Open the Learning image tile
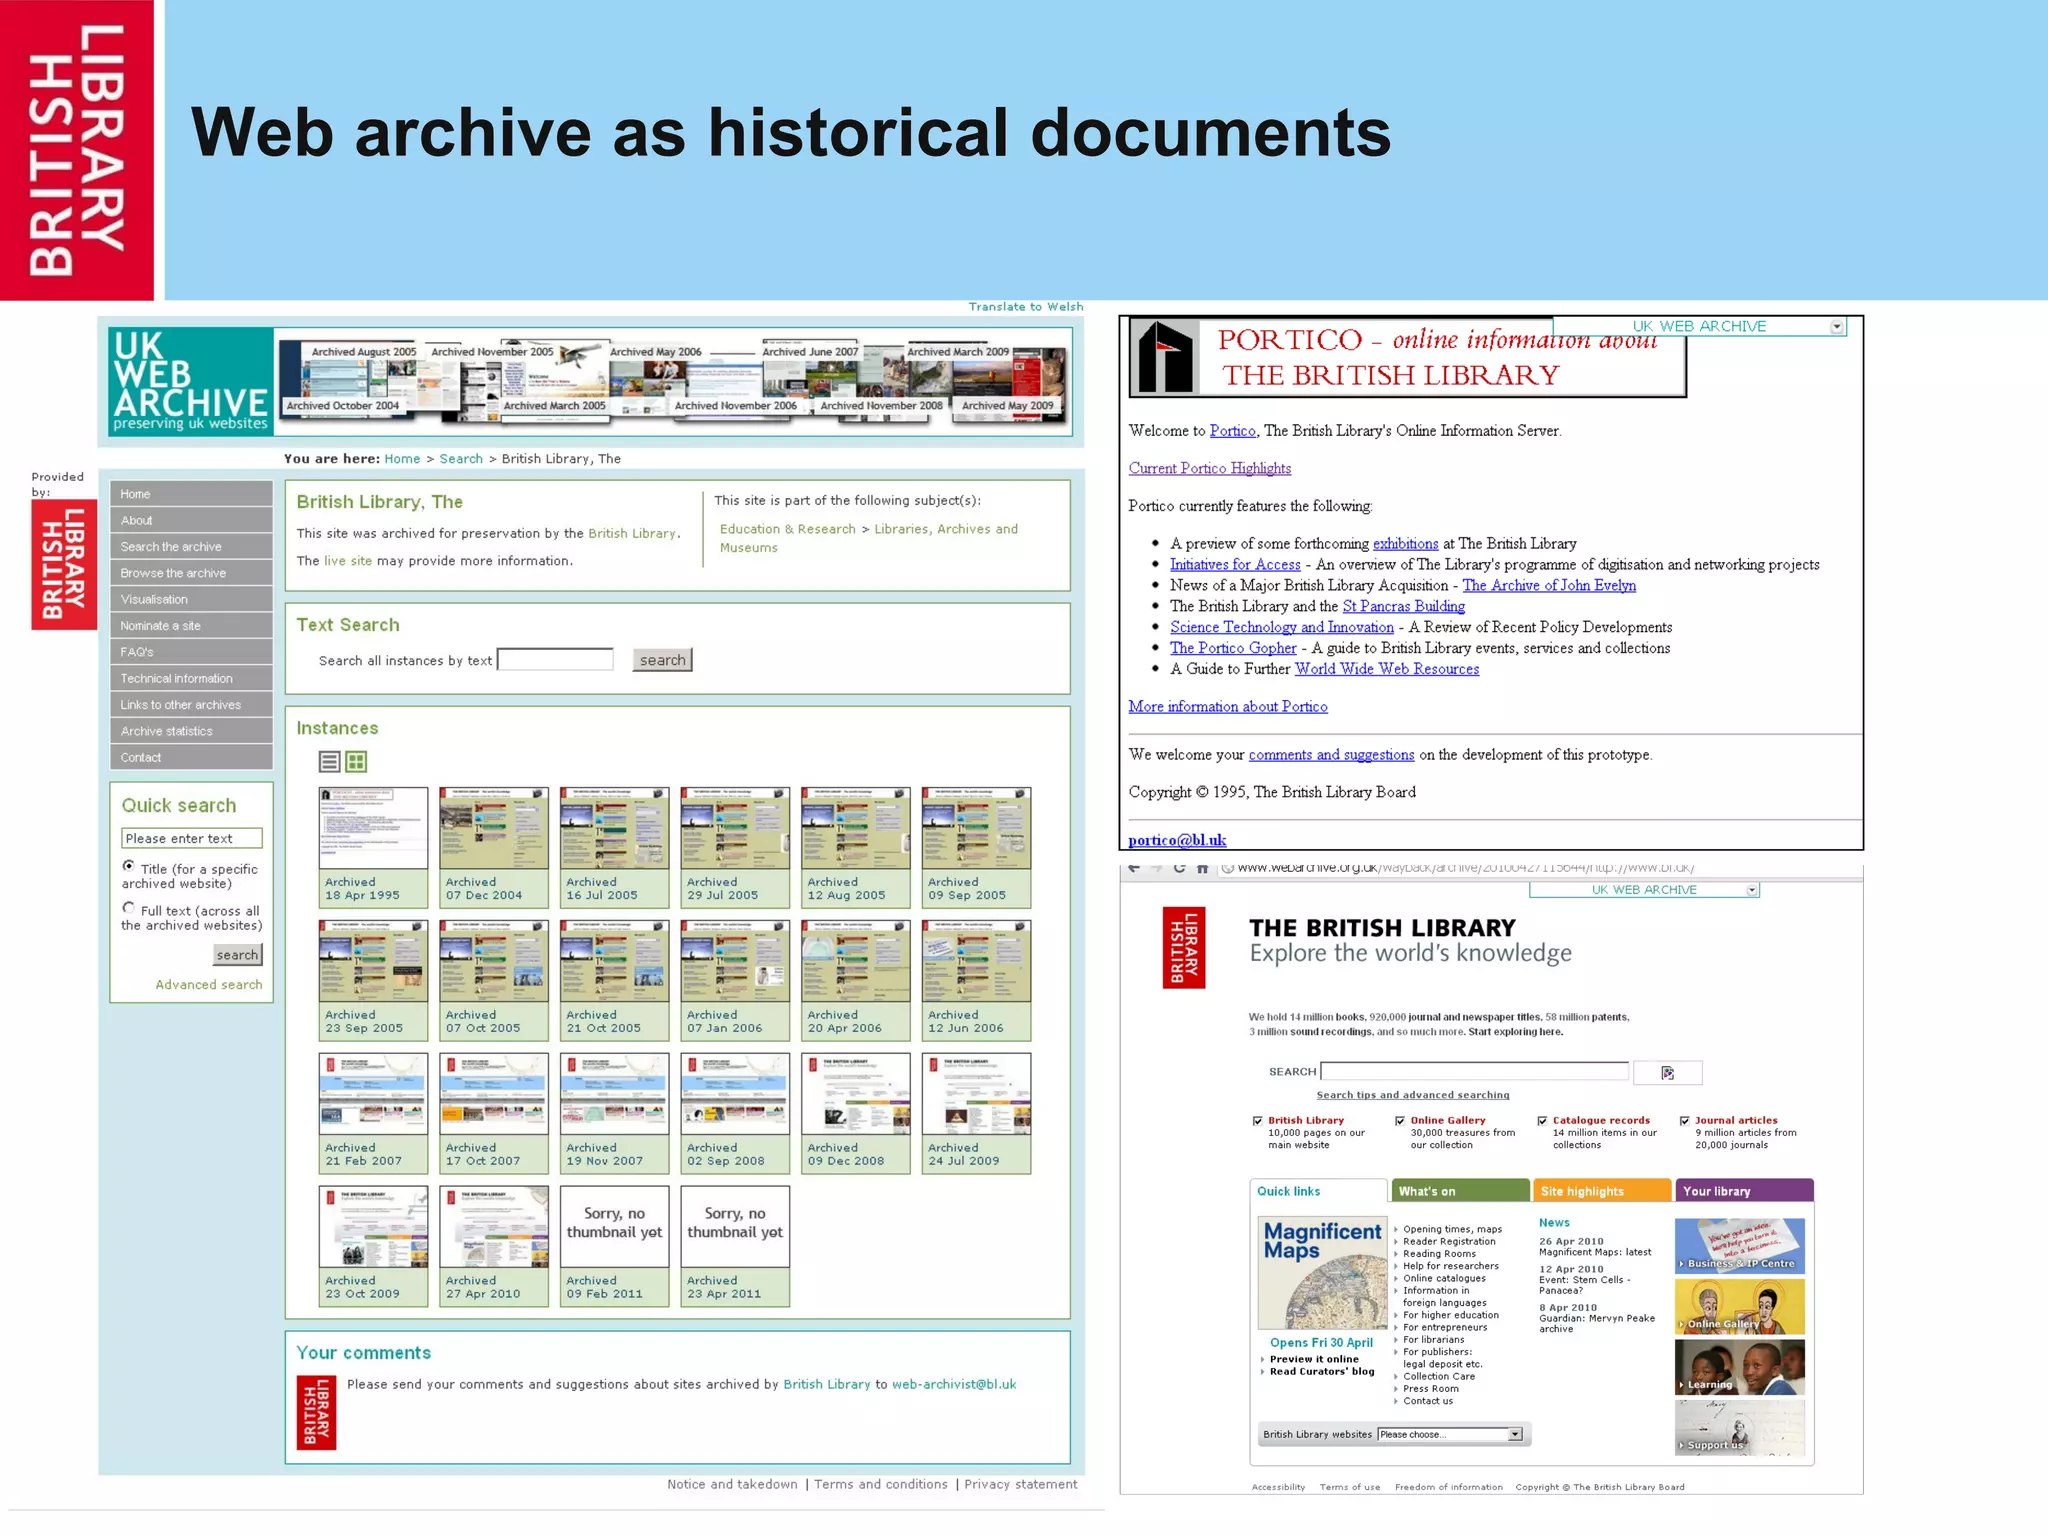The height and width of the screenshot is (1536, 2048). pos(1740,1367)
